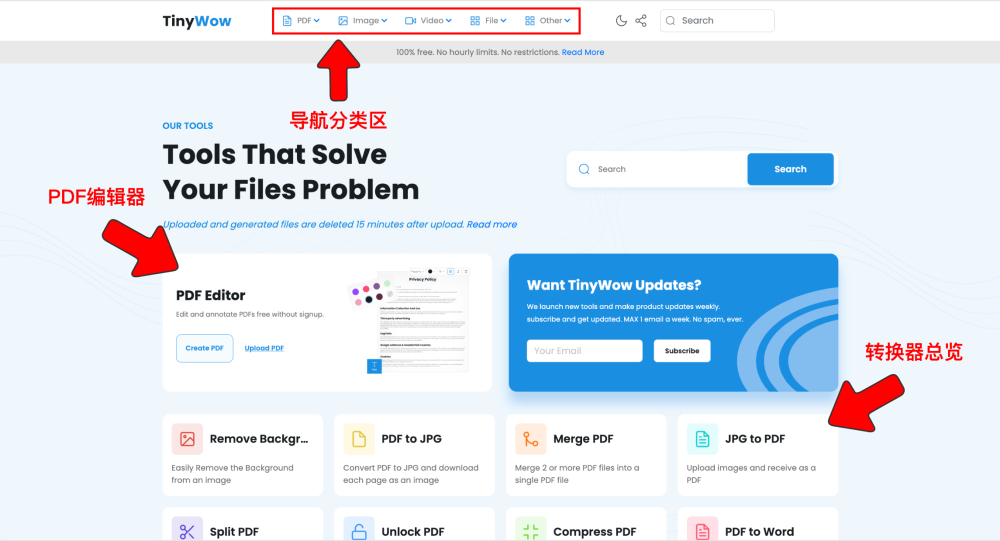This screenshot has width=1000, height=541.
Task: Expand the PDF dropdown menu
Action: [x=301, y=20]
